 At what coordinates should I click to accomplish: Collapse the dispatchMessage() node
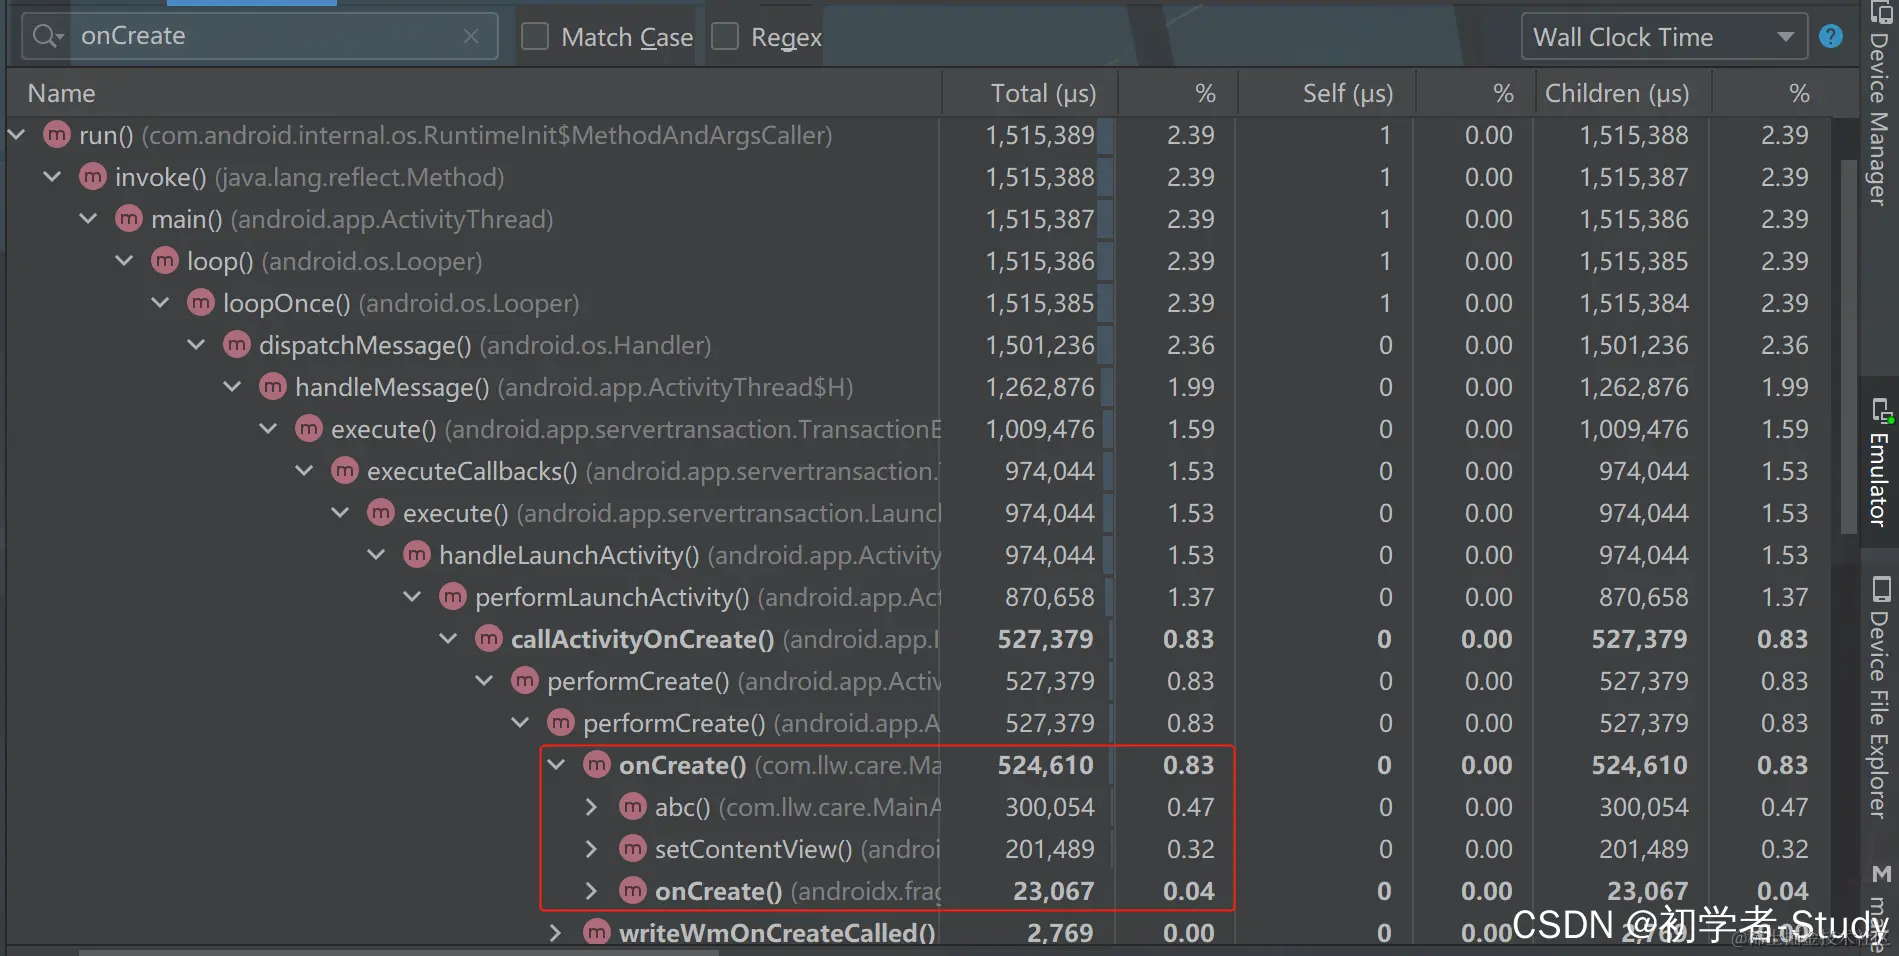tap(197, 344)
